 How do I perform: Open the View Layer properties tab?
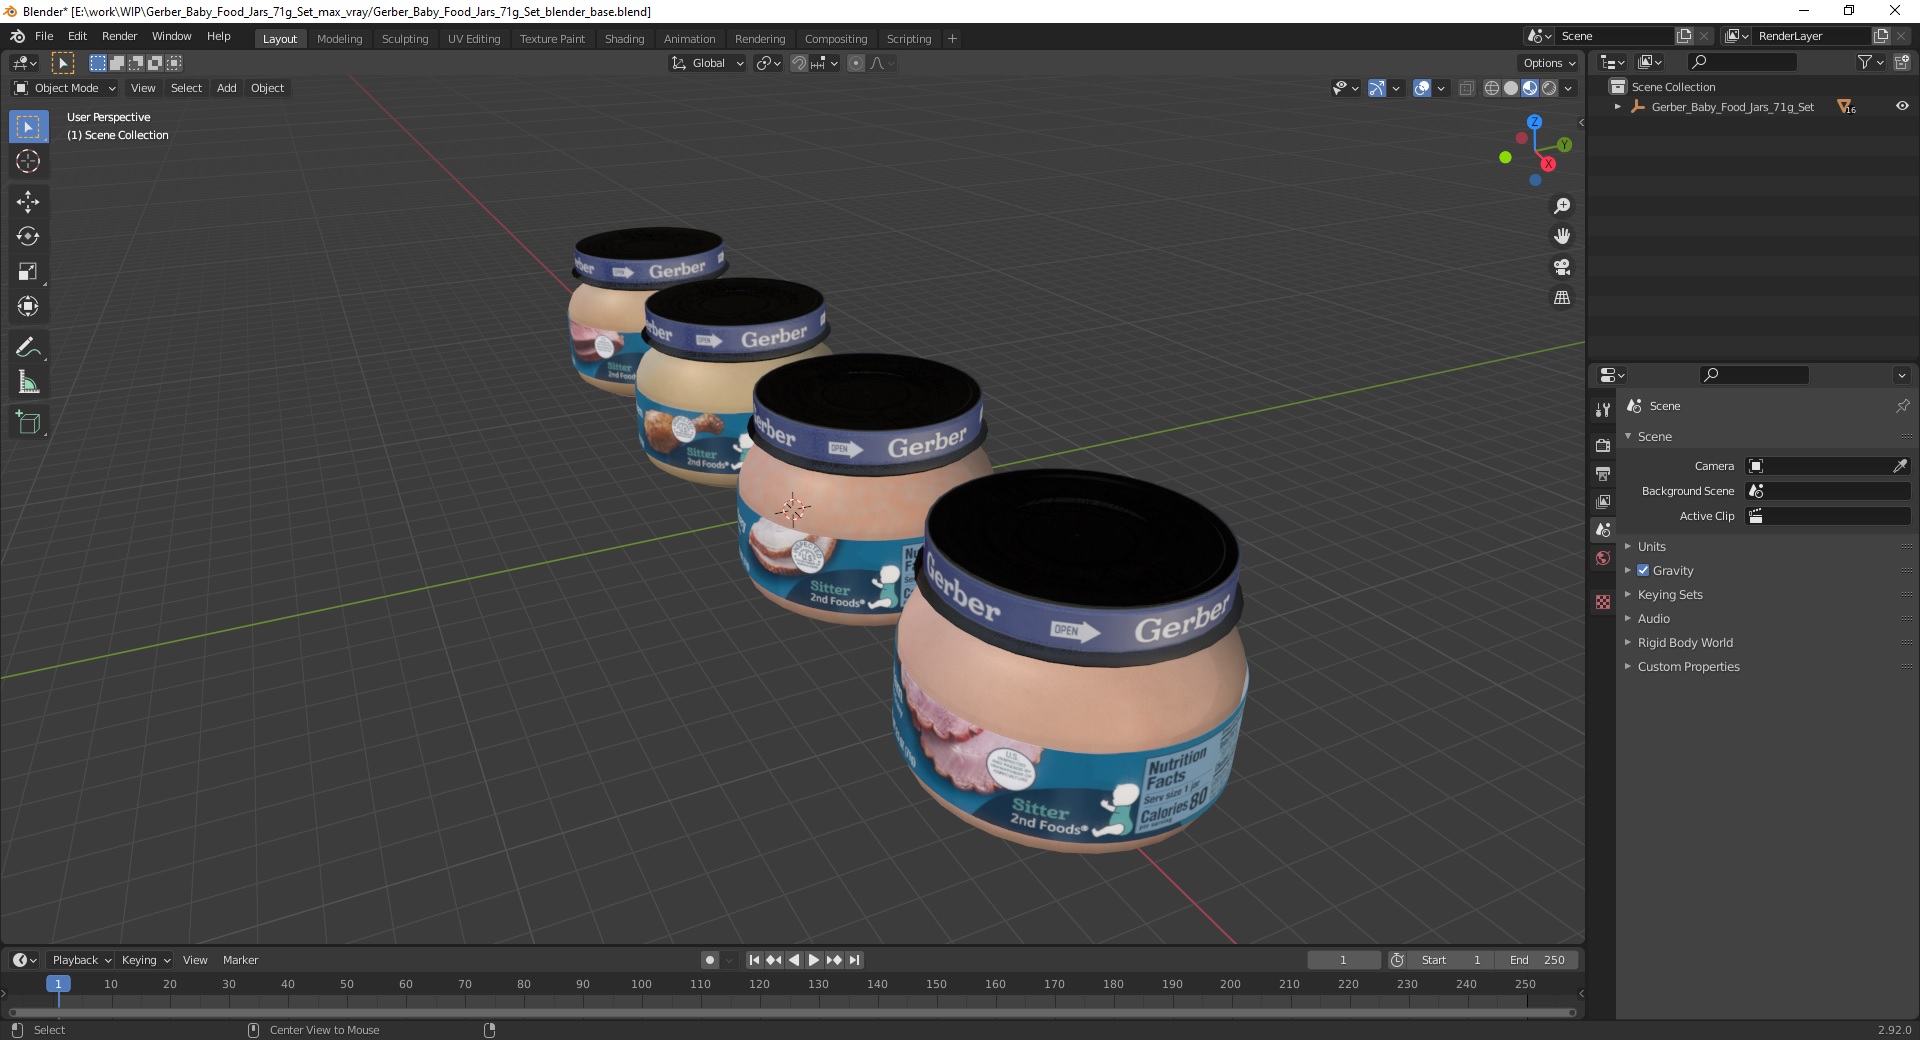tap(1603, 501)
